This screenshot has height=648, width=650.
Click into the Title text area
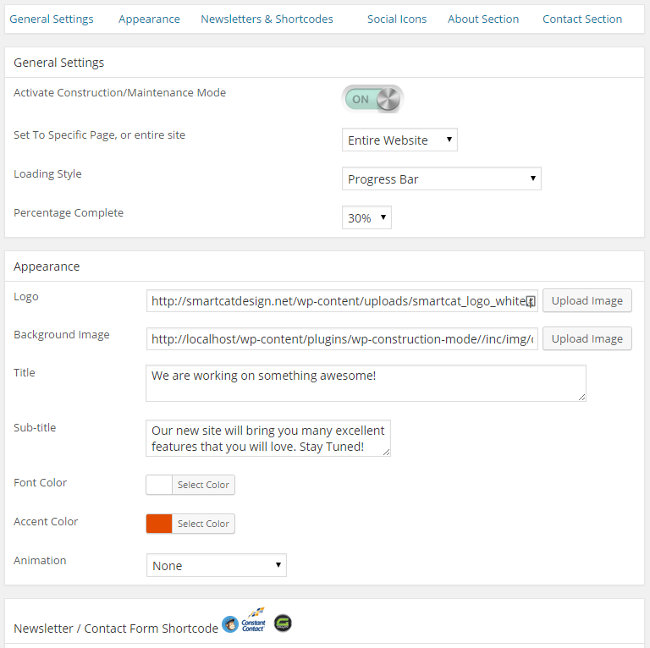pyautogui.click(x=366, y=383)
